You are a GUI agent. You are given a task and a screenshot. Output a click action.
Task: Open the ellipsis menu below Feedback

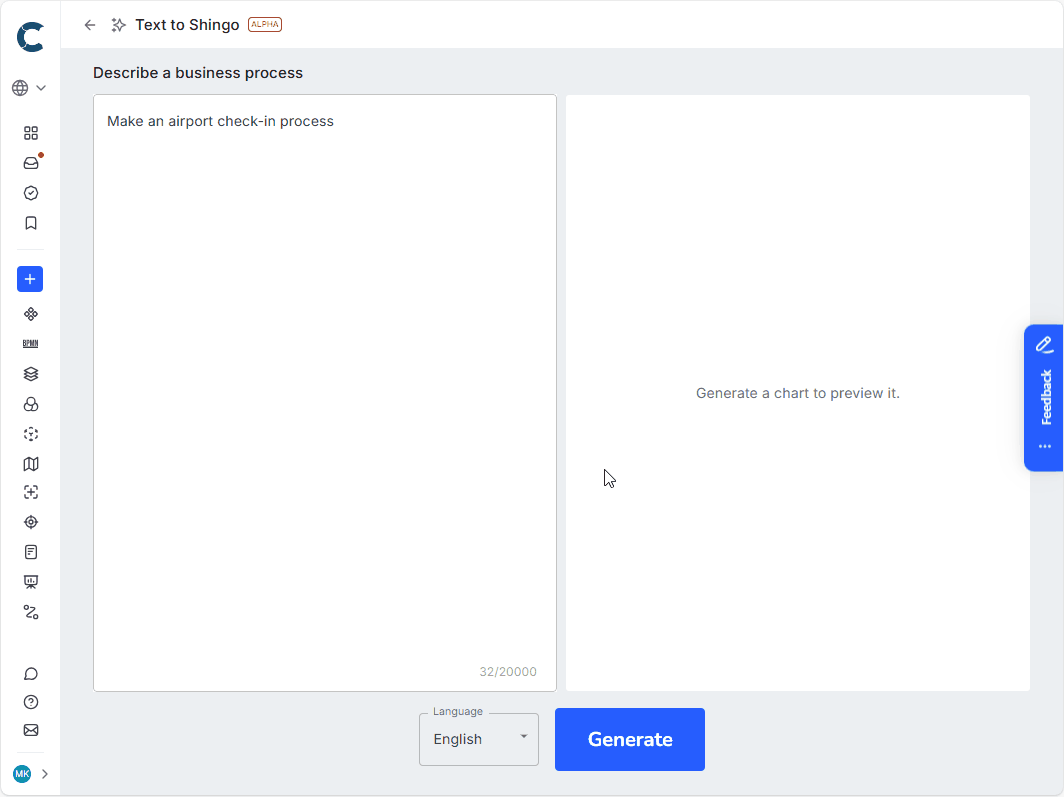coord(1044,447)
